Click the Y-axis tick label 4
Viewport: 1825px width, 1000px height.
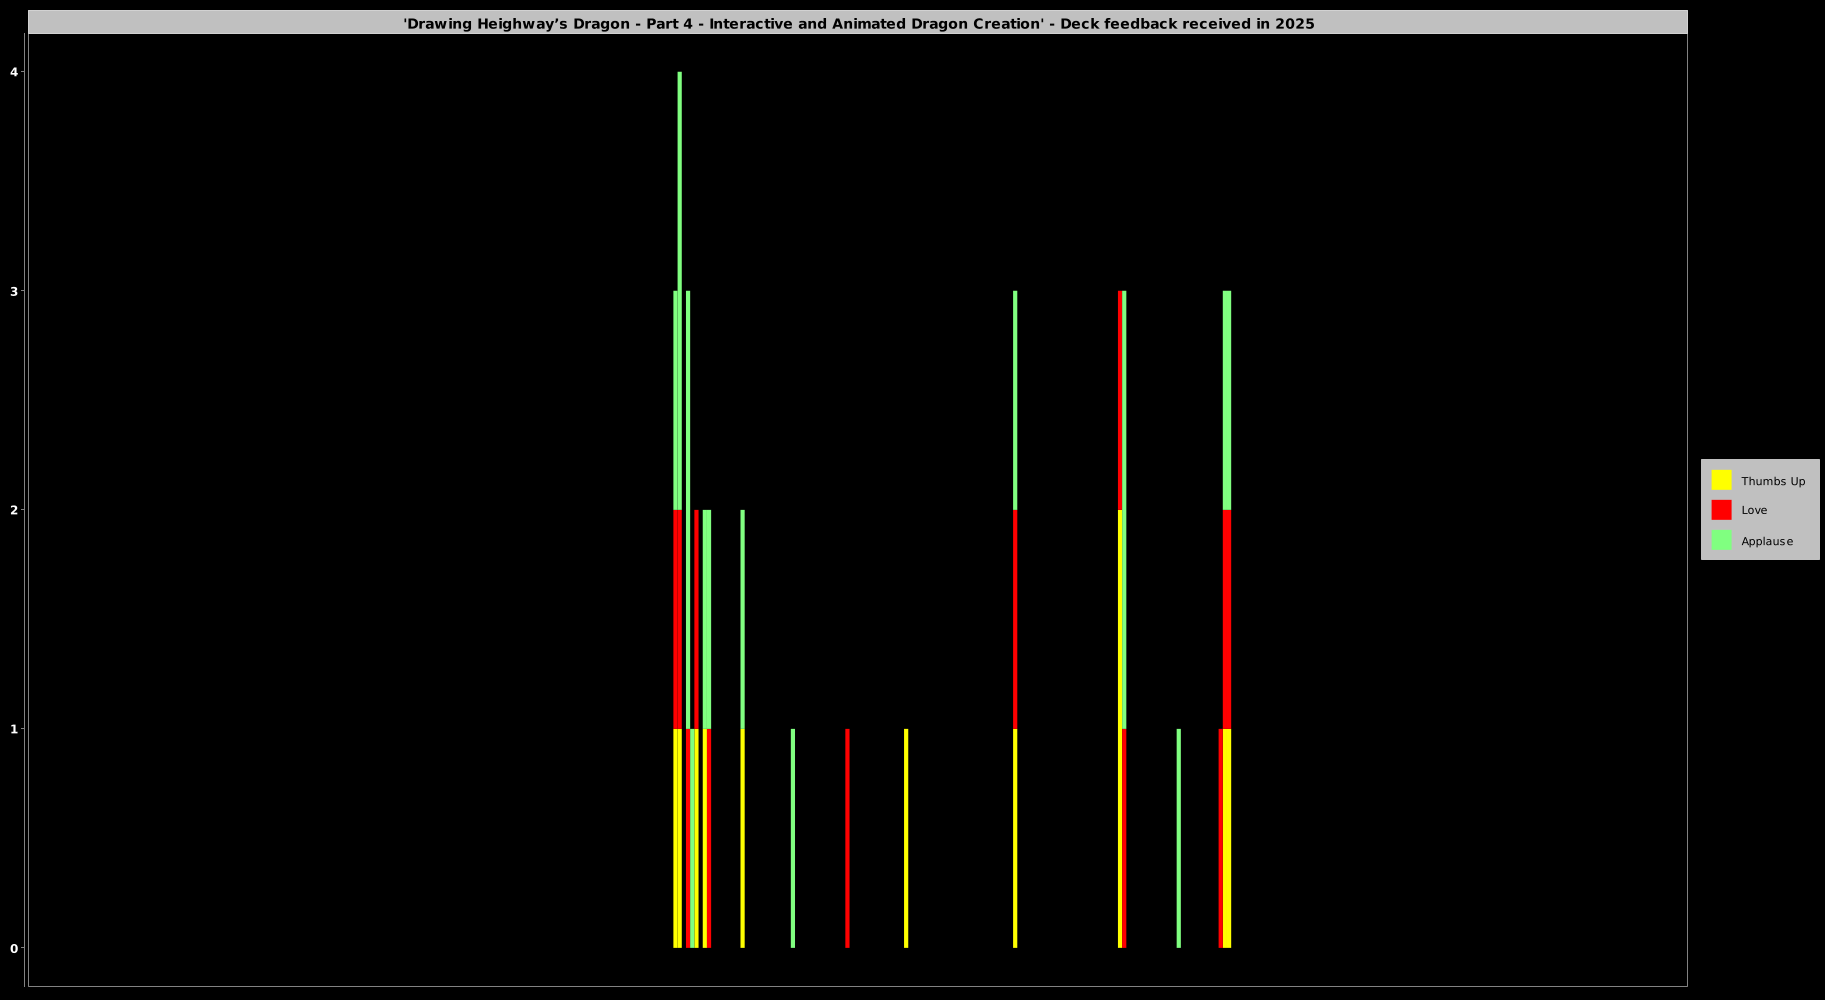(x=14, y=72)
